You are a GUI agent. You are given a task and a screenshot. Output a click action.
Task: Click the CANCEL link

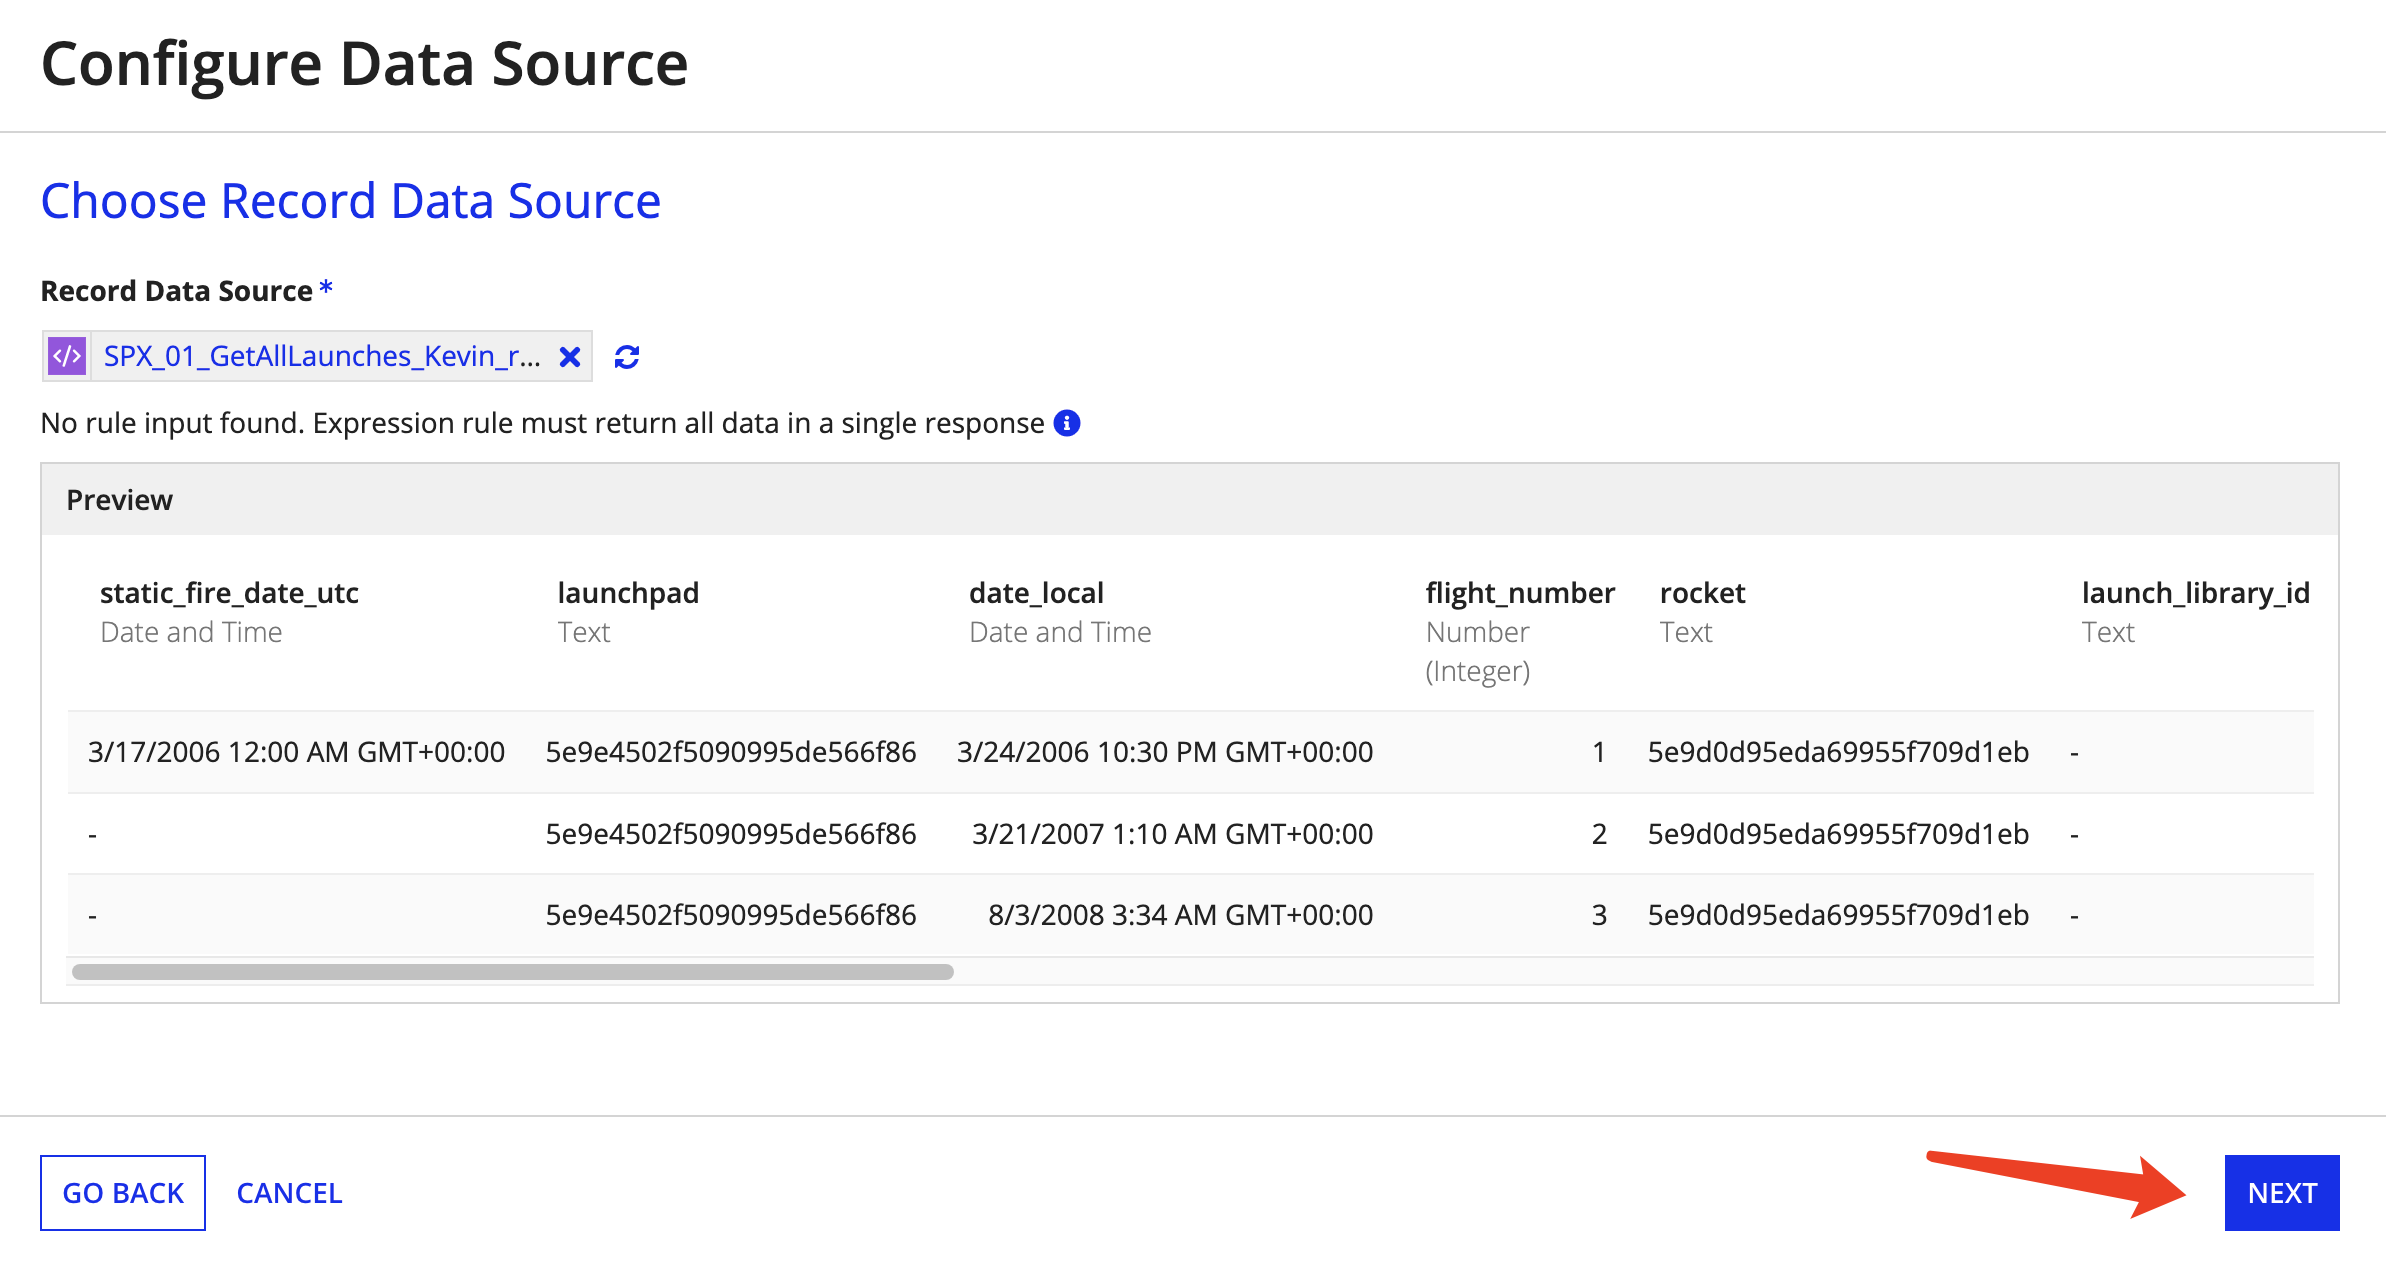click(289, 1193)
